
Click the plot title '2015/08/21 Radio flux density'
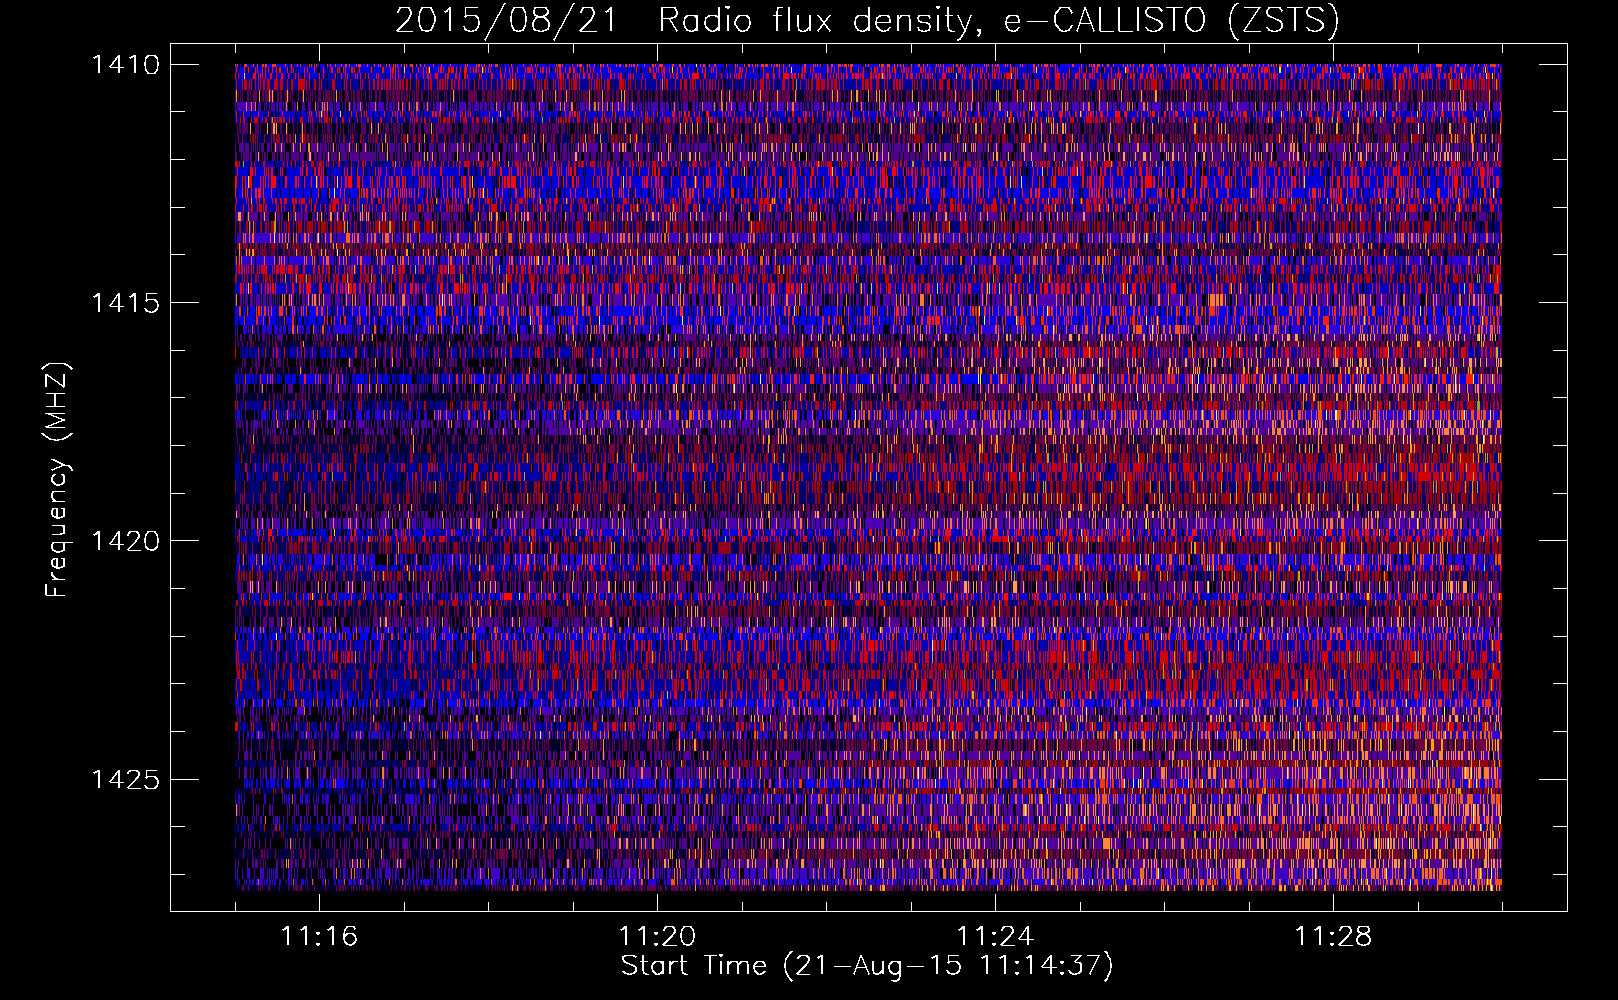(x=867, y=20)
